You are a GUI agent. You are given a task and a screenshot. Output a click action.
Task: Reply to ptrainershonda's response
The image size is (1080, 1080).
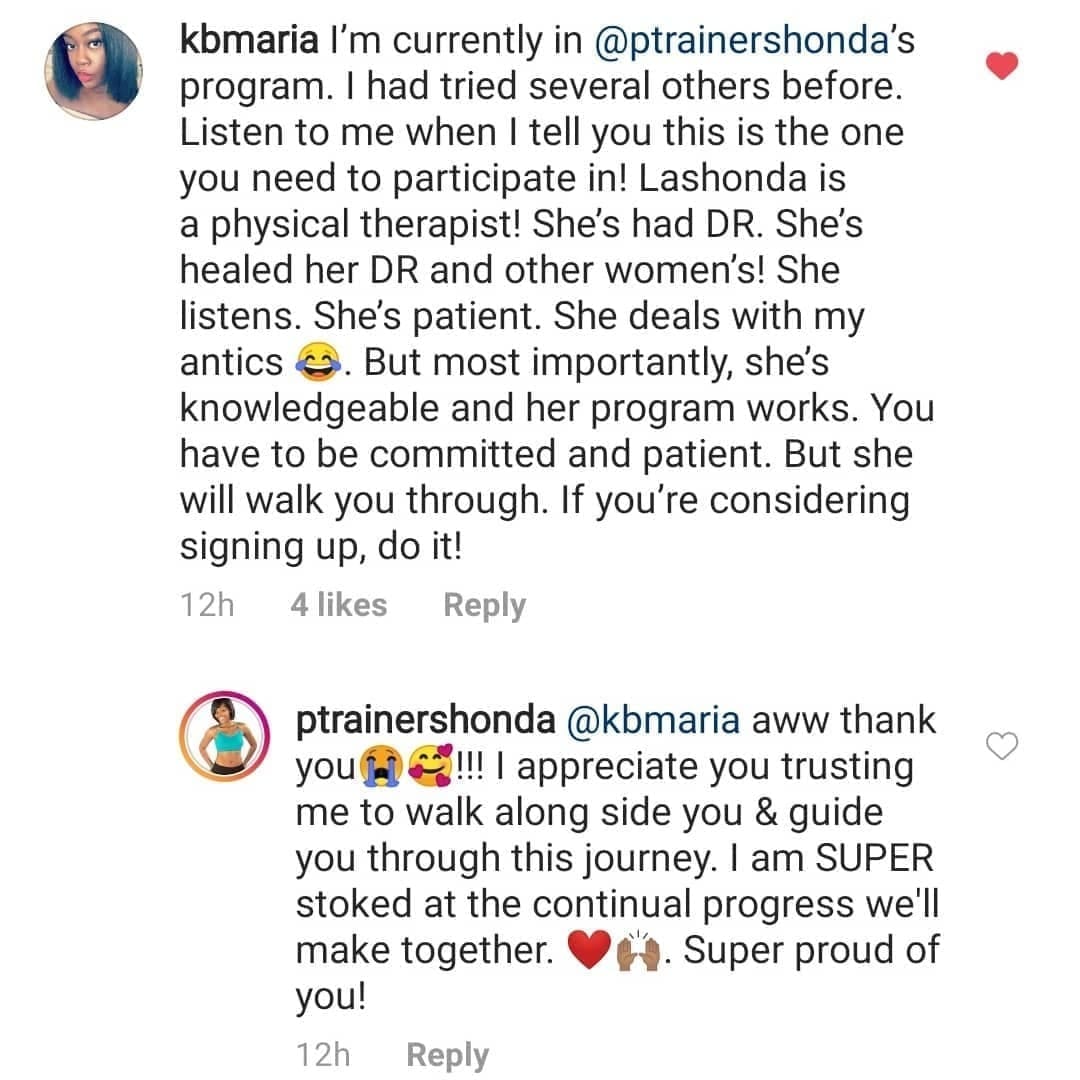click(x=447, y=1055)
